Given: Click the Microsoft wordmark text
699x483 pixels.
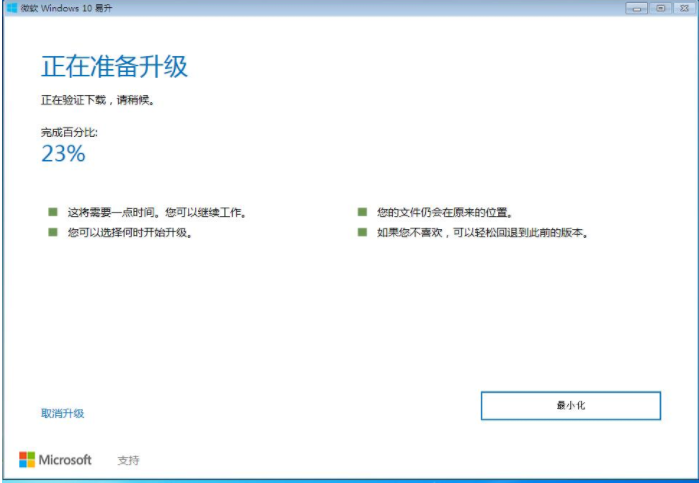Looking at the screenshot, I should tap(65, 460).
